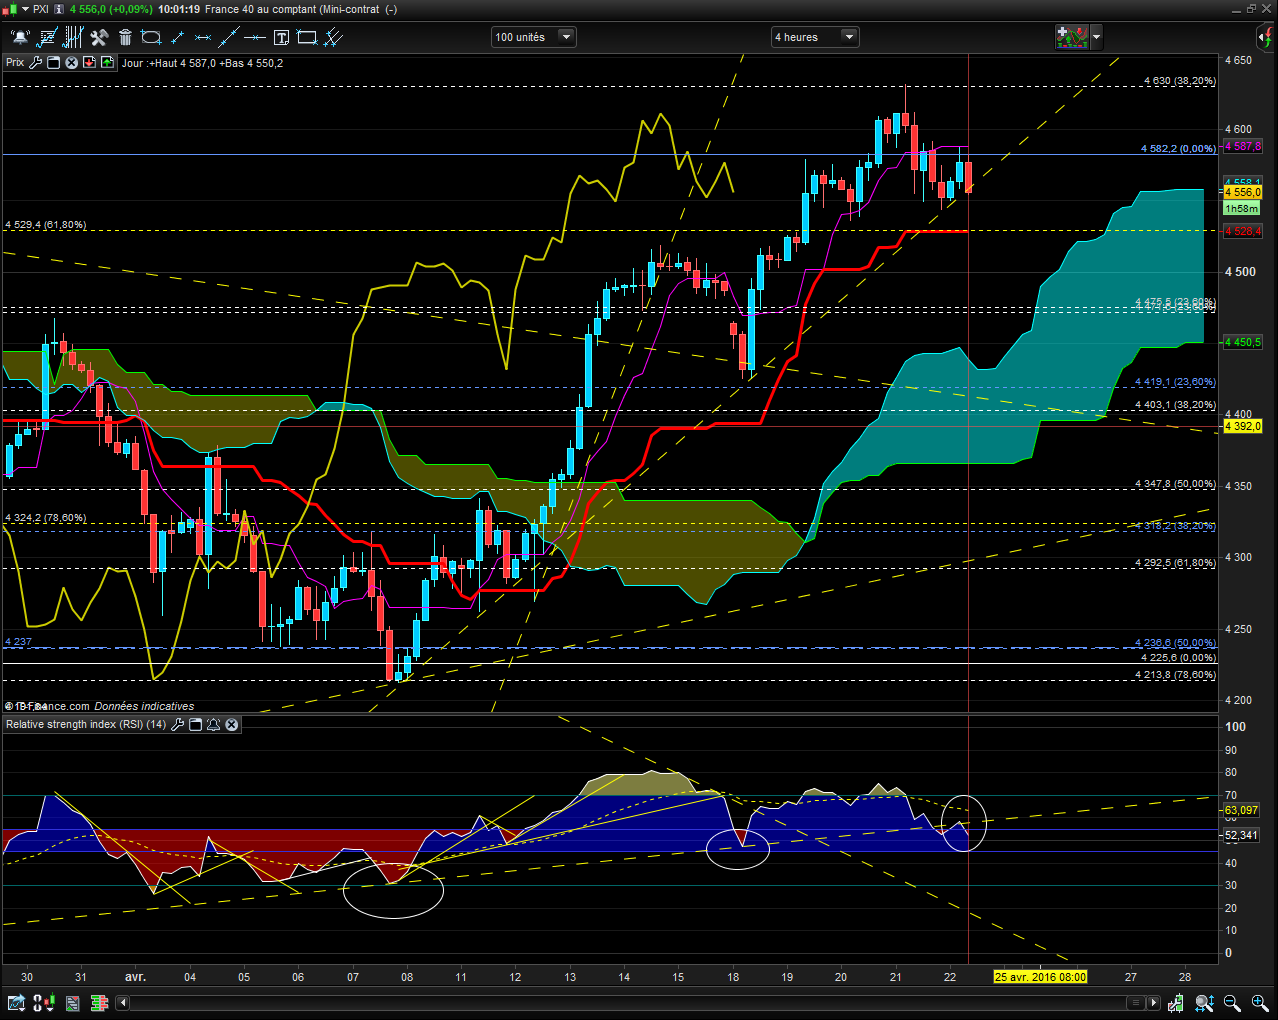Image resolution: width=1278 pixels, height=1020 pixels.
Task: Open the PXI title bar dropdown arrow
Action: tap(25, 9)
